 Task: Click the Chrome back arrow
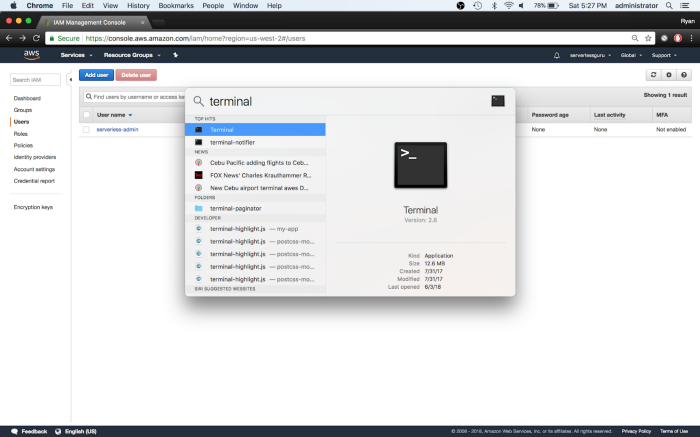click(x=9, y=38)
